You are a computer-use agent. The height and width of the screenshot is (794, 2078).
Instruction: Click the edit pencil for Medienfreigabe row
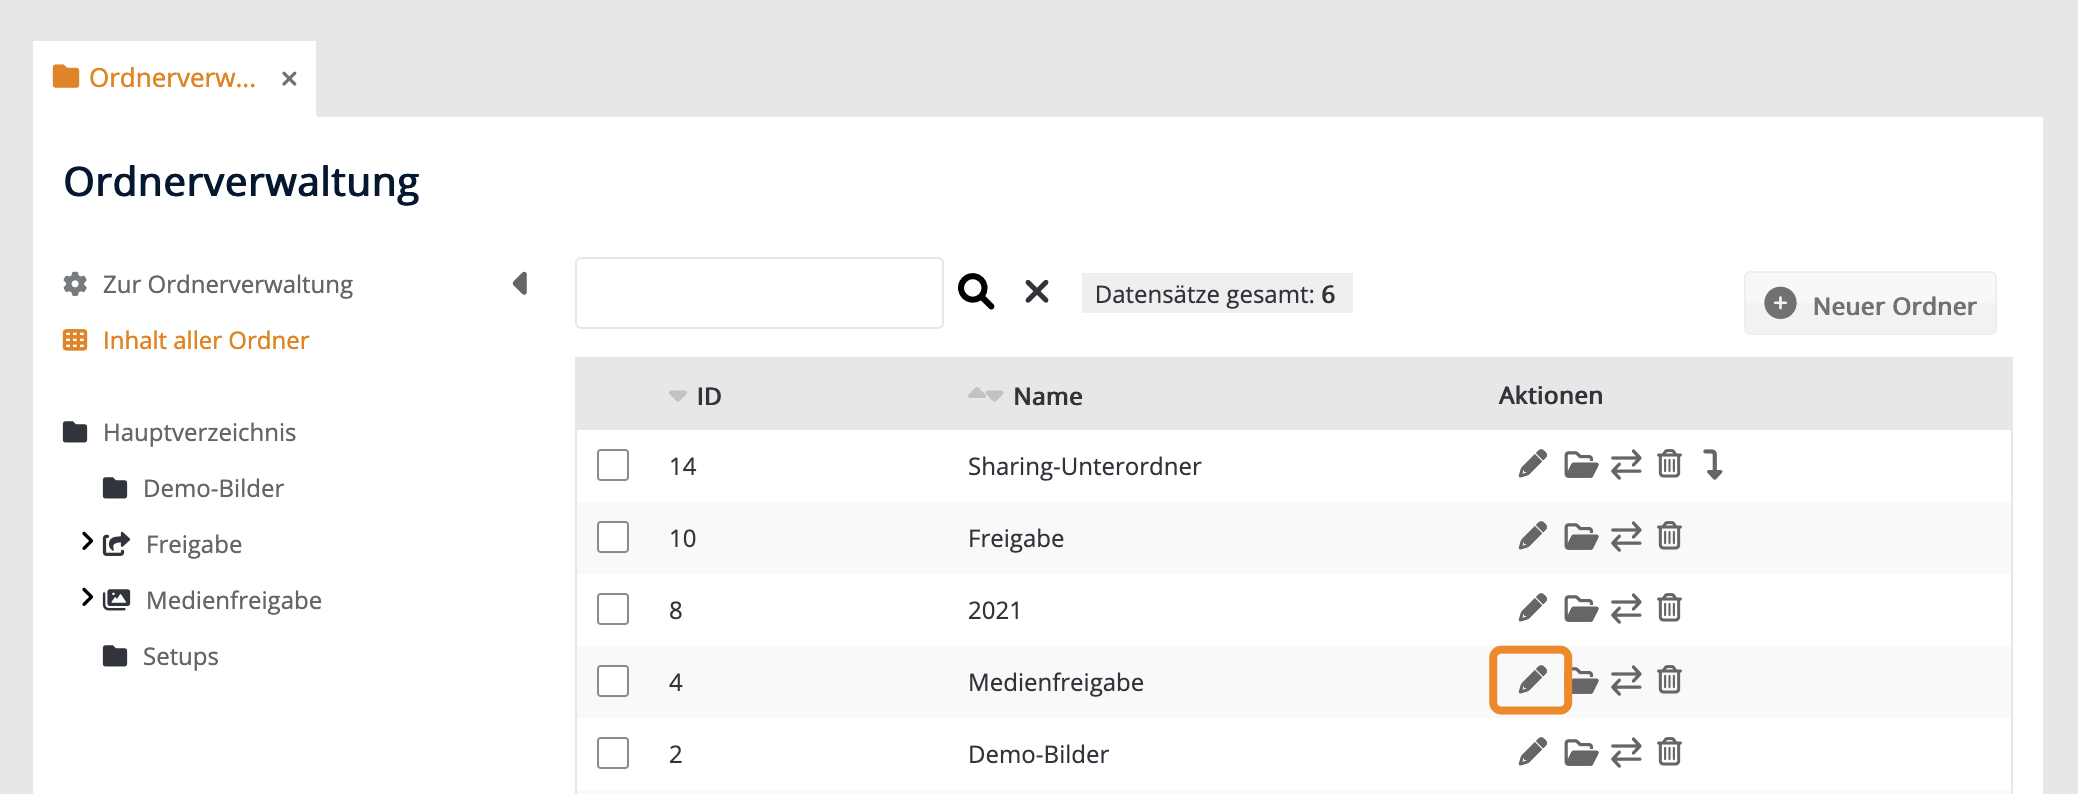pyautogui.click(x=1531, y=680)
